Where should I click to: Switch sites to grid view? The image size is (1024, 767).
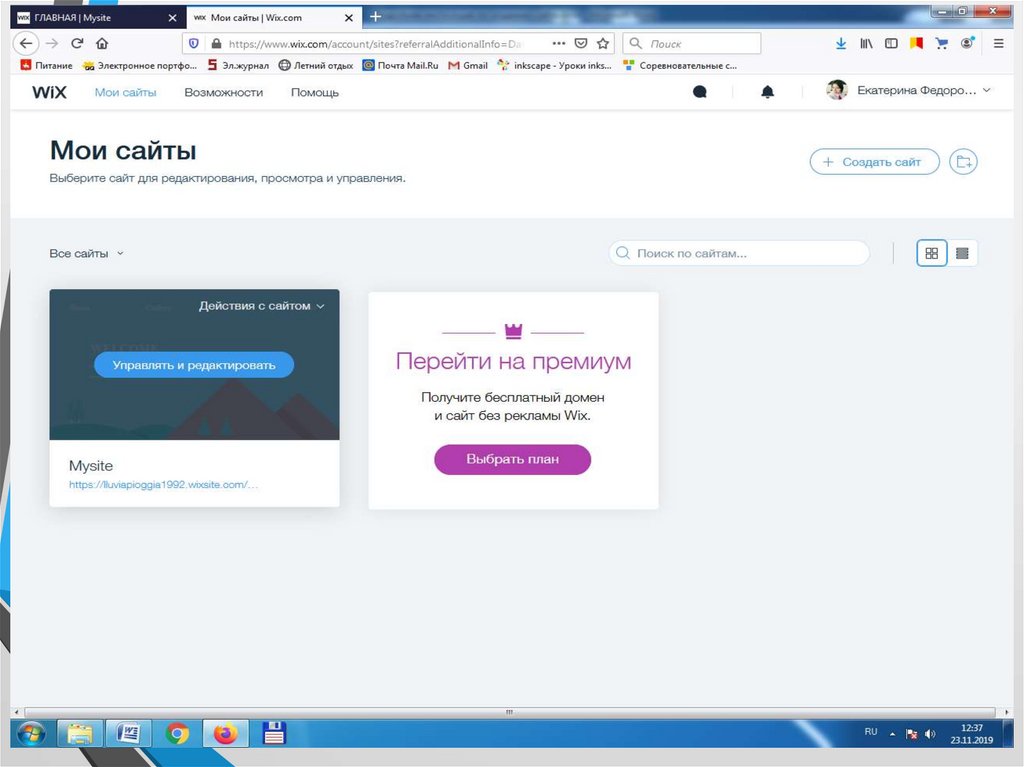932,253
